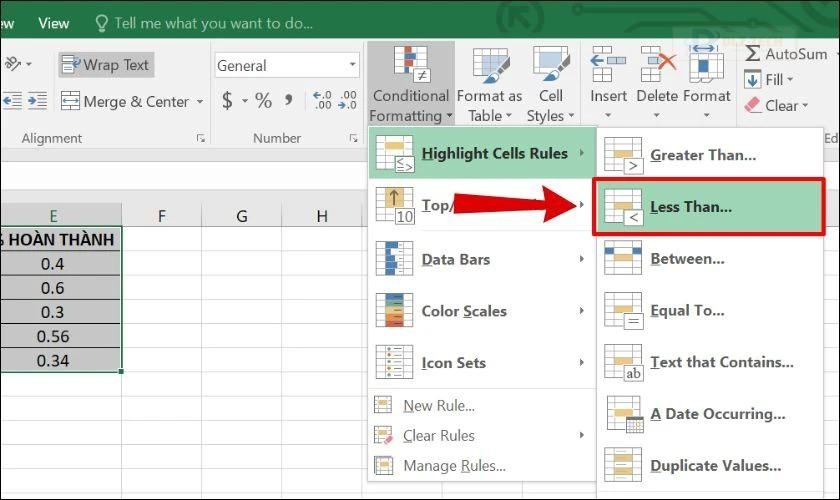
Task: Click AutoSum button
Action: 786,54
